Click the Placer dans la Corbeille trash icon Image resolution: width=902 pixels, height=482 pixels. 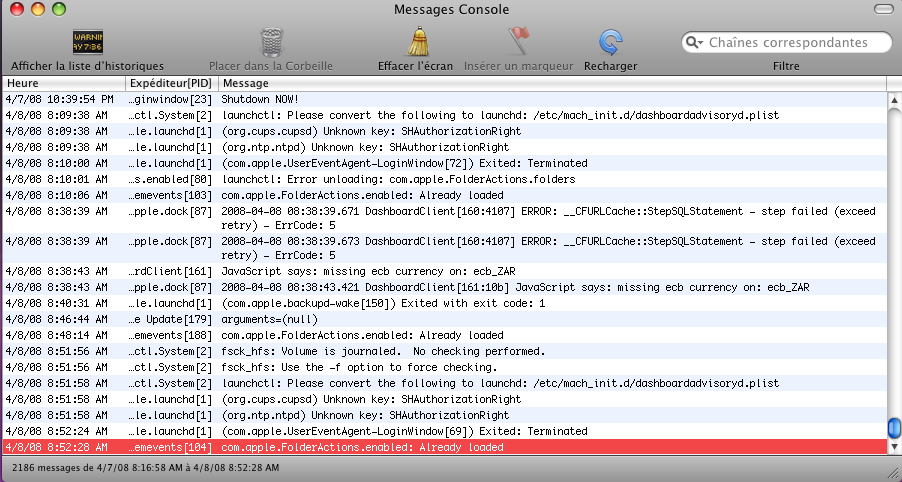point(270,42)
